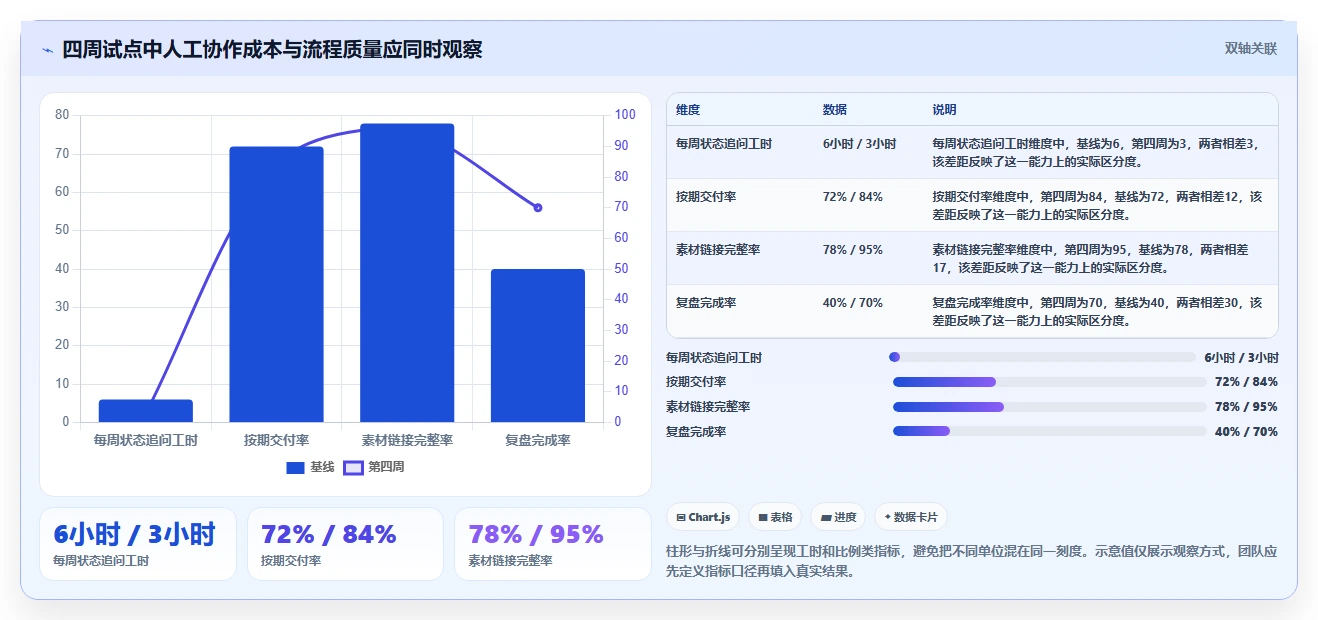Toggle the 第四周 legend swatch
This screenshot has height=620, width=1318.
pos(353,467)
